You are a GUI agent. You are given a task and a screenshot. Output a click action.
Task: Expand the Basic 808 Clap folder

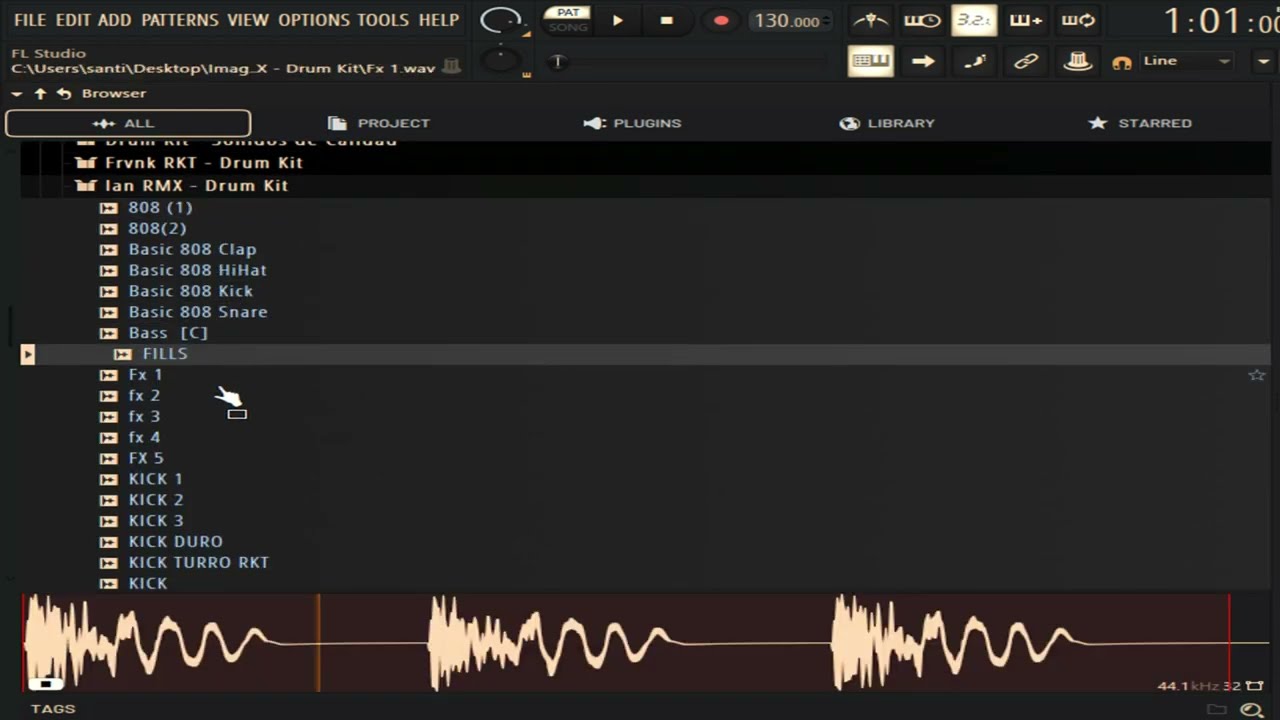click(x=178, y=250)
